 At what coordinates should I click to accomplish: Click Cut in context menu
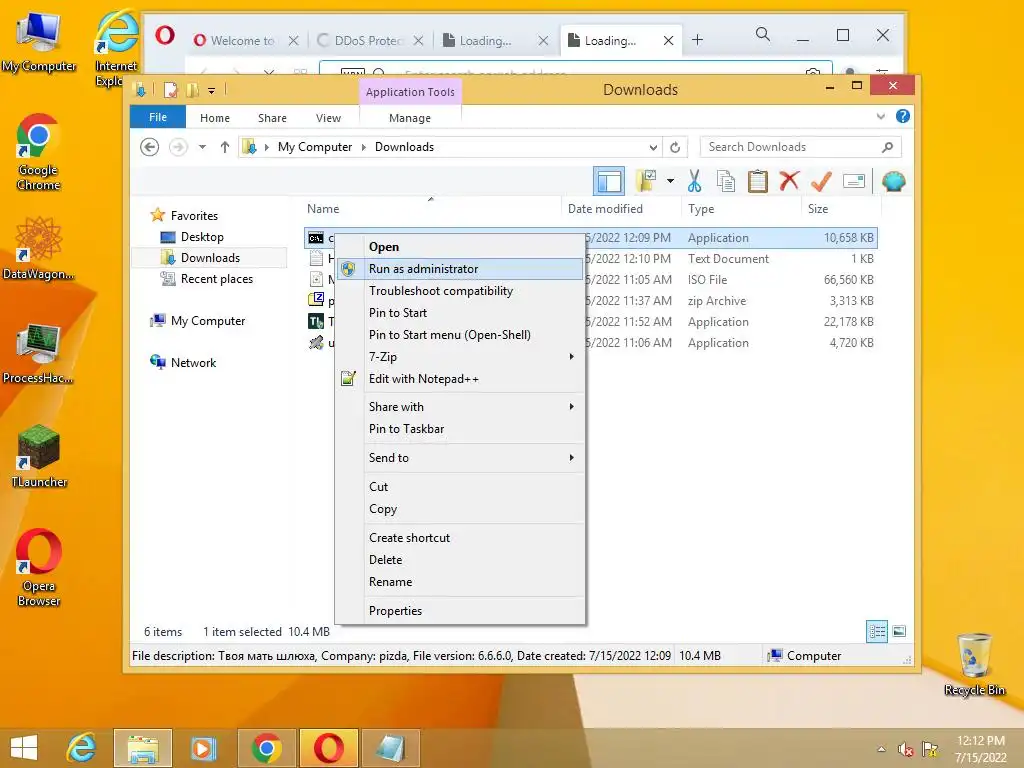(x=460, y=487)
